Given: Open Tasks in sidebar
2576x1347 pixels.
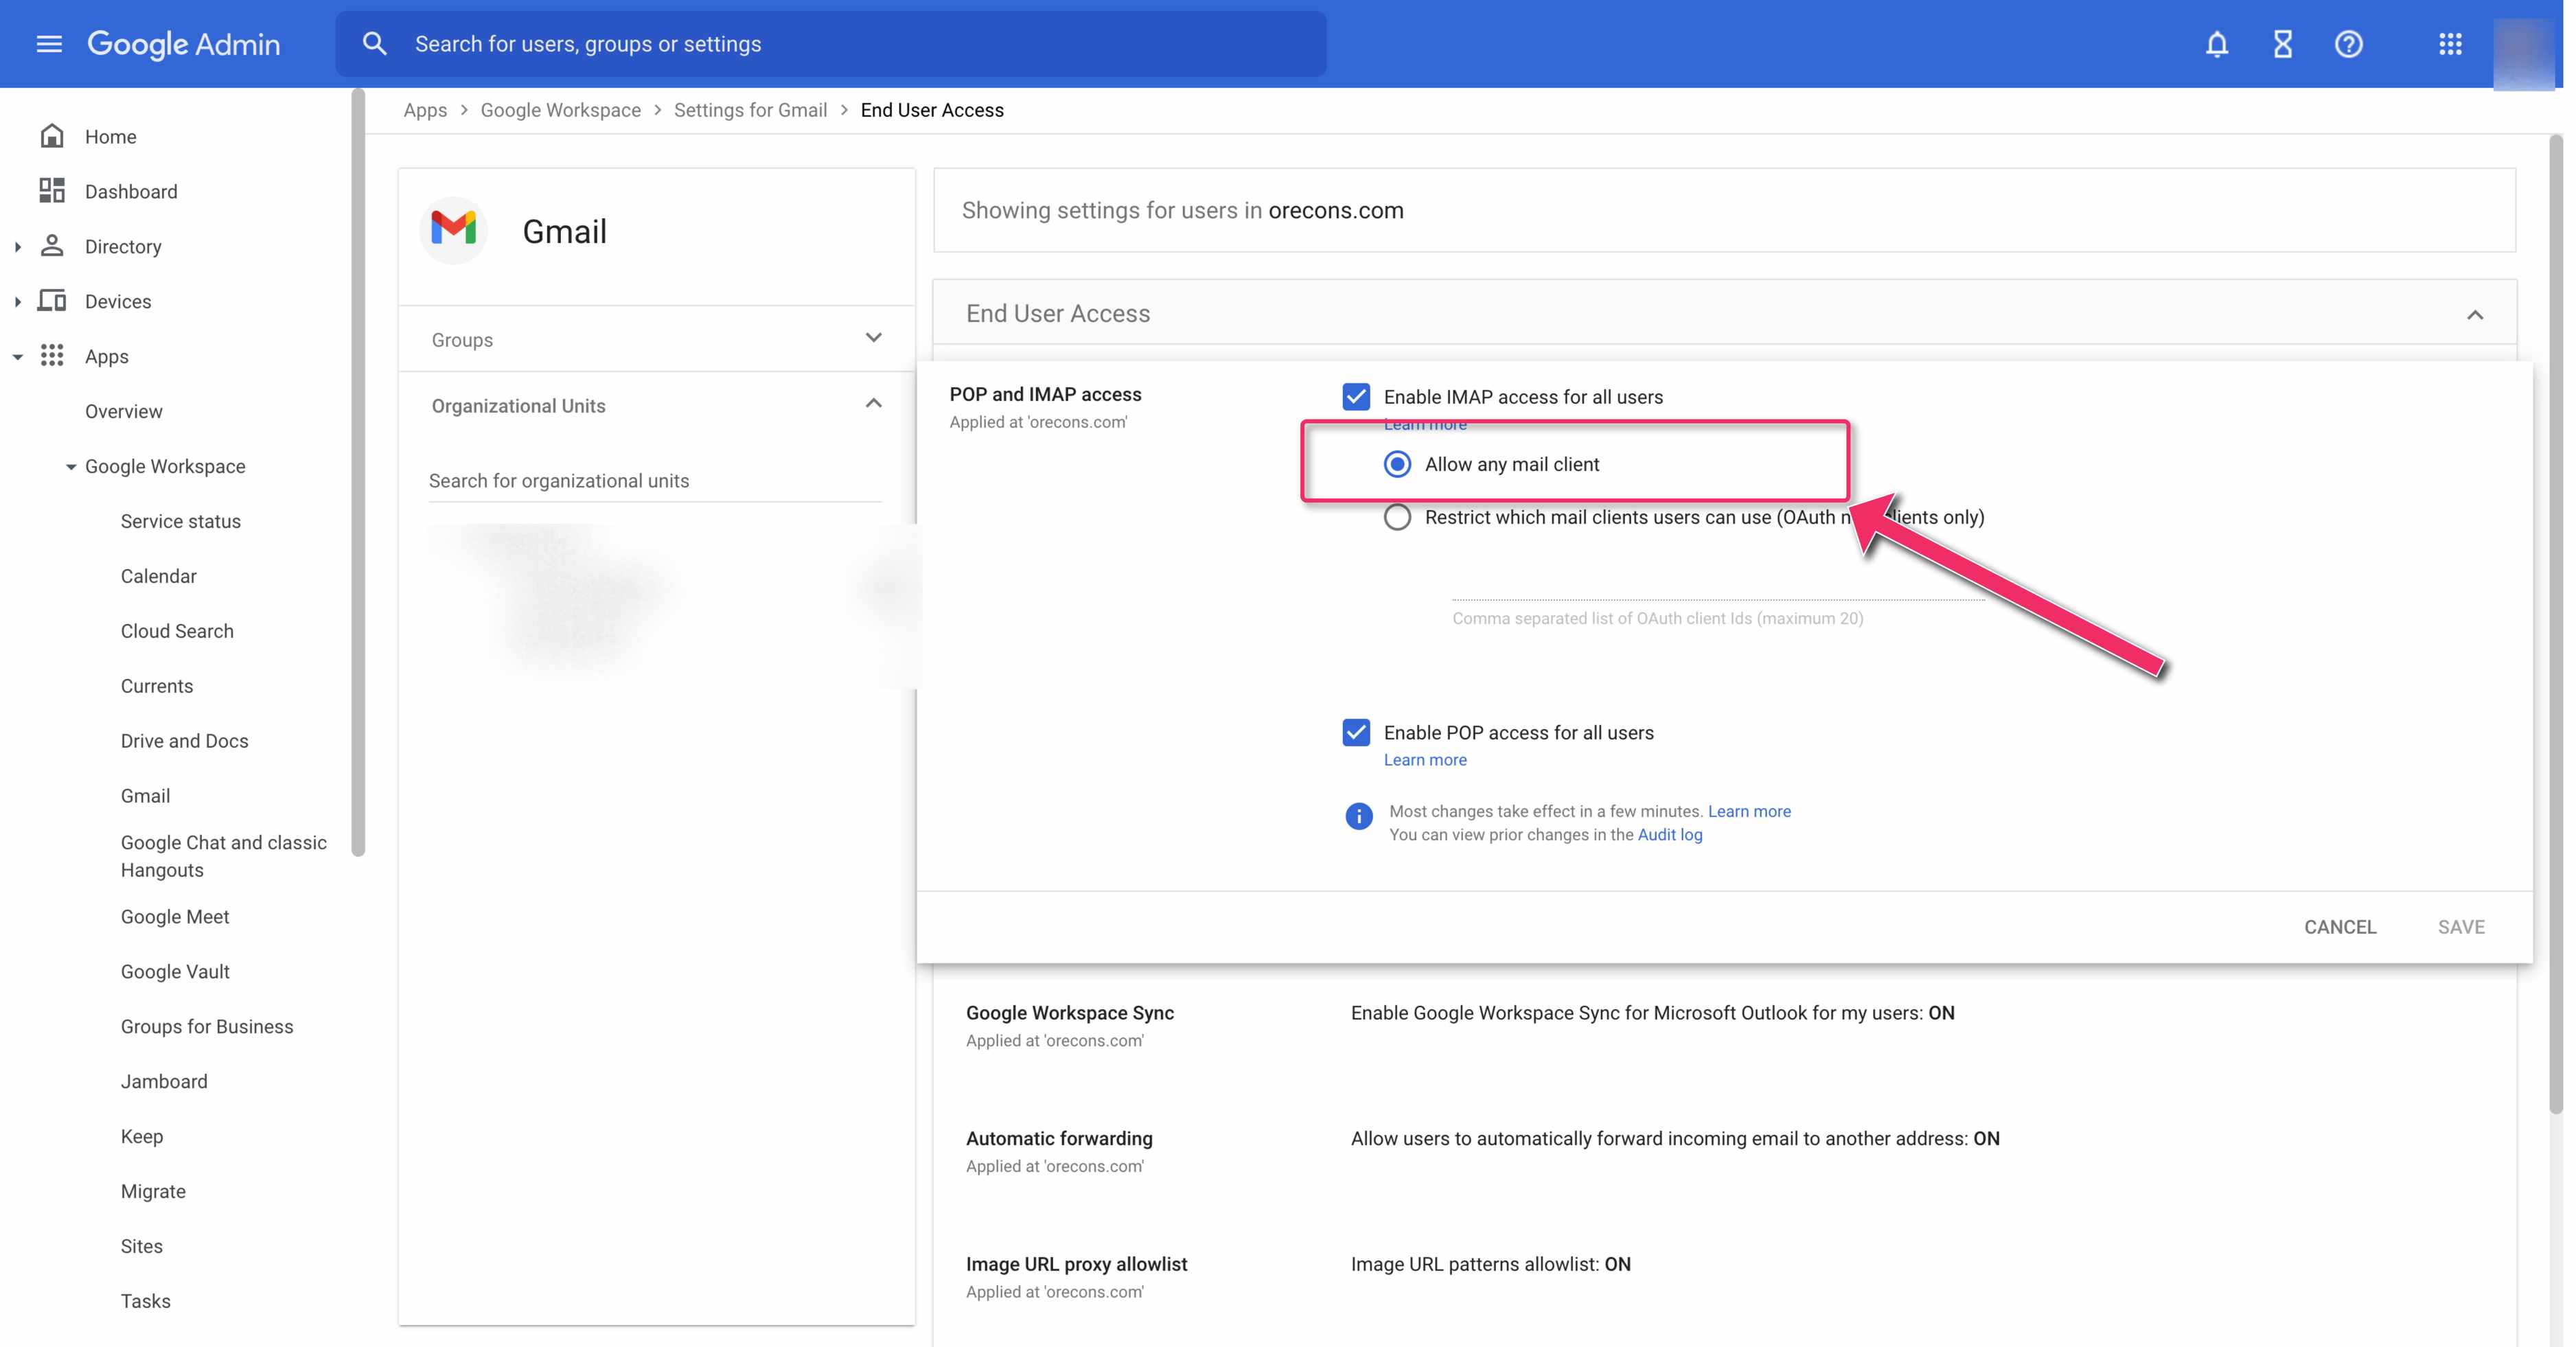Looking at the screenshot, I should 146,1302.
